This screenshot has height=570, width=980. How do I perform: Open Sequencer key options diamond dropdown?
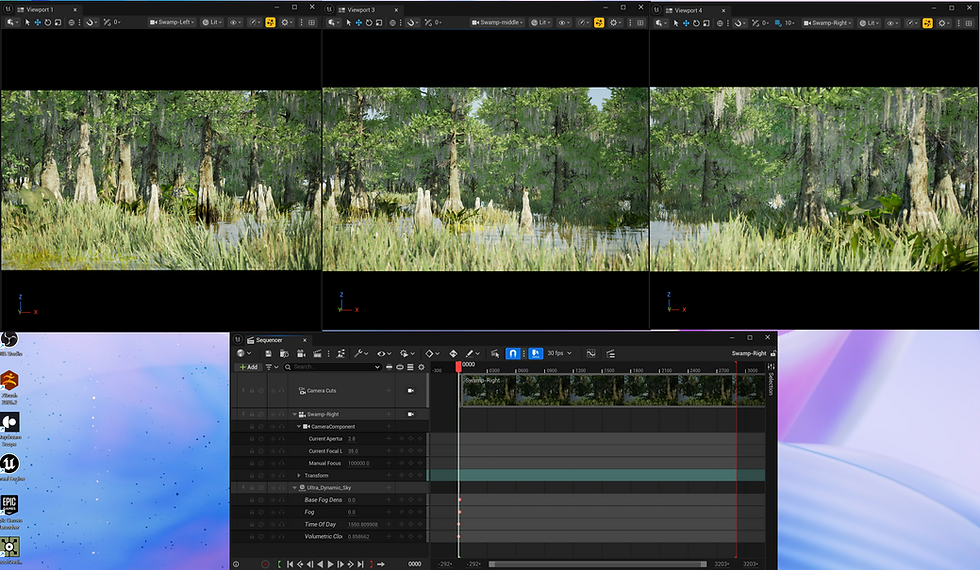pyautogui.click(x=432, y=354)
